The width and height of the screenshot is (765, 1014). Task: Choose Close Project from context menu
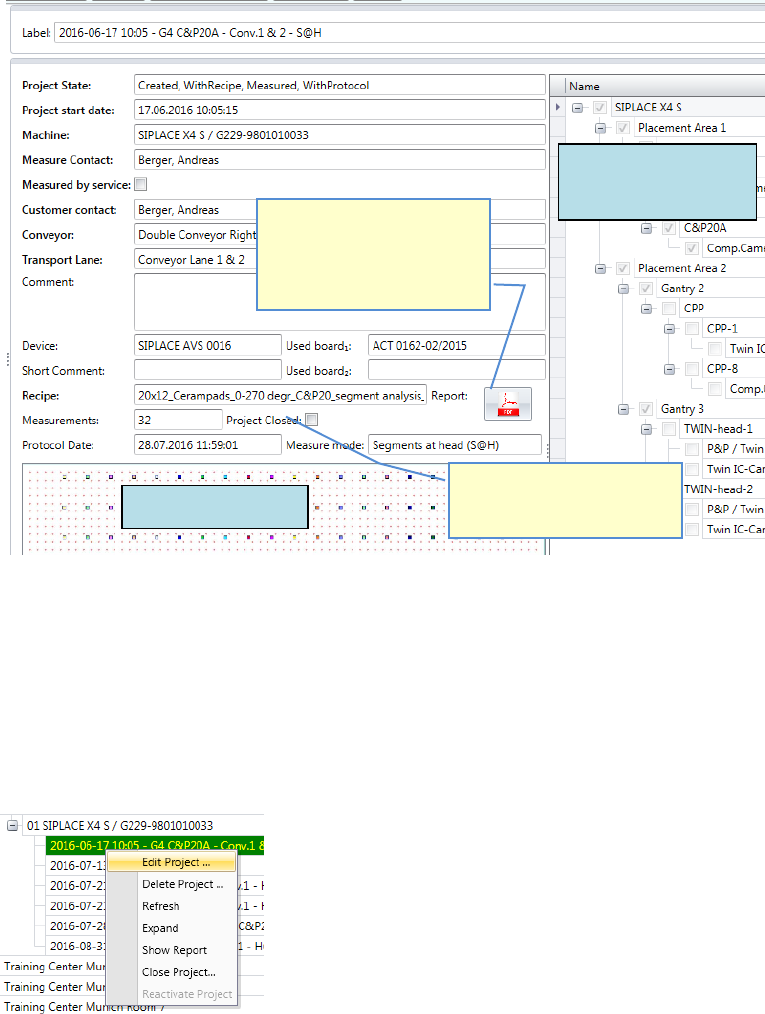click(172, 972)
